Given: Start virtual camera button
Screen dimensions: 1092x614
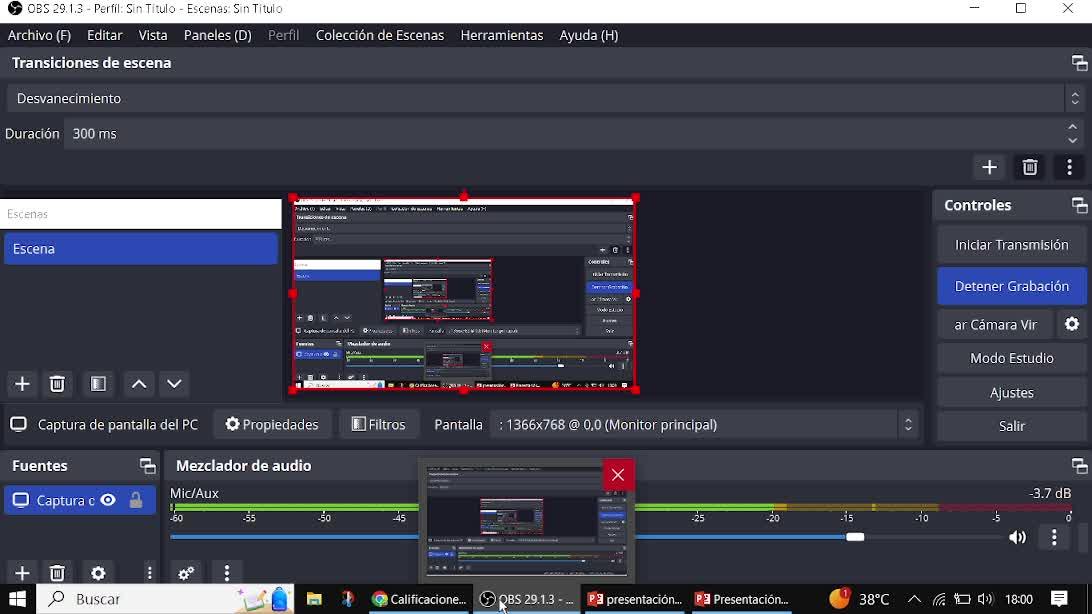Looking at the screenshot, I should (995, 324).
